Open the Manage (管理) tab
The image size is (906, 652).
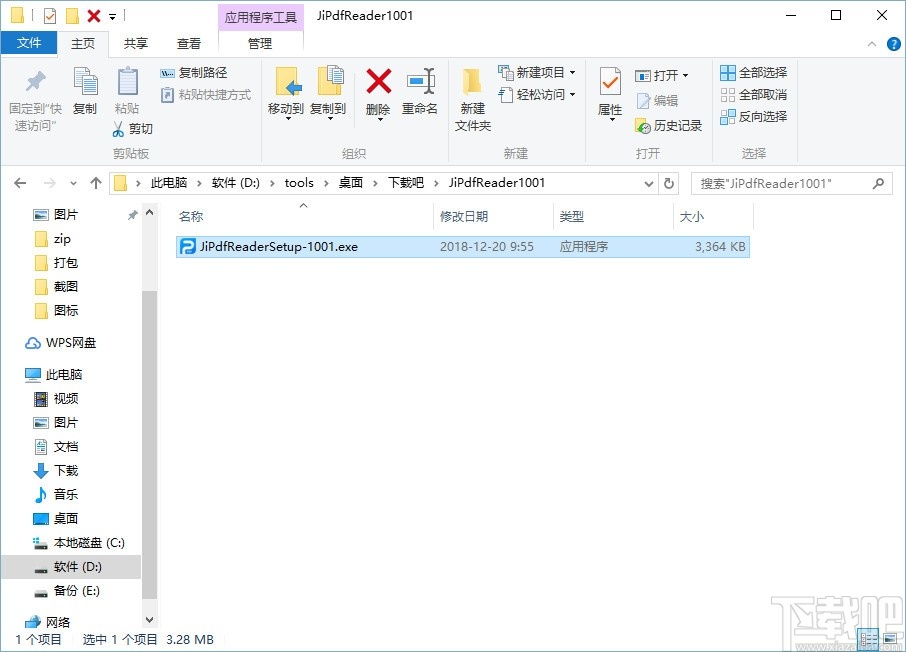coord(260,43)
